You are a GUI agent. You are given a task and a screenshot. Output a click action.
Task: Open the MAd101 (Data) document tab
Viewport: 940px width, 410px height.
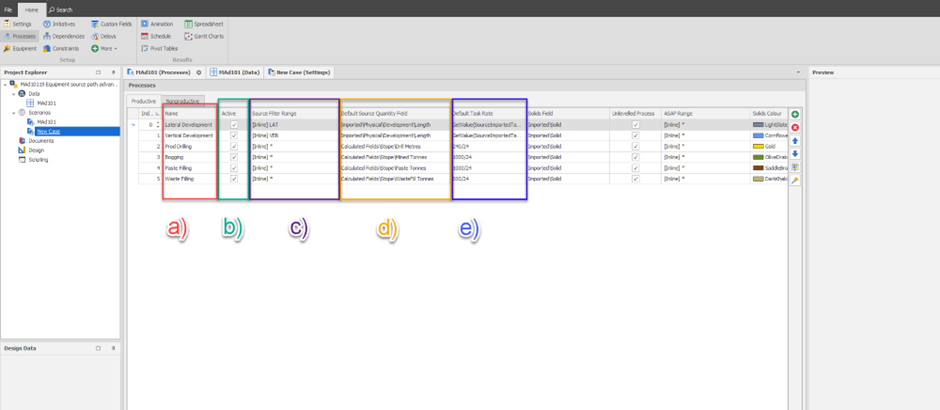point(238,72)
